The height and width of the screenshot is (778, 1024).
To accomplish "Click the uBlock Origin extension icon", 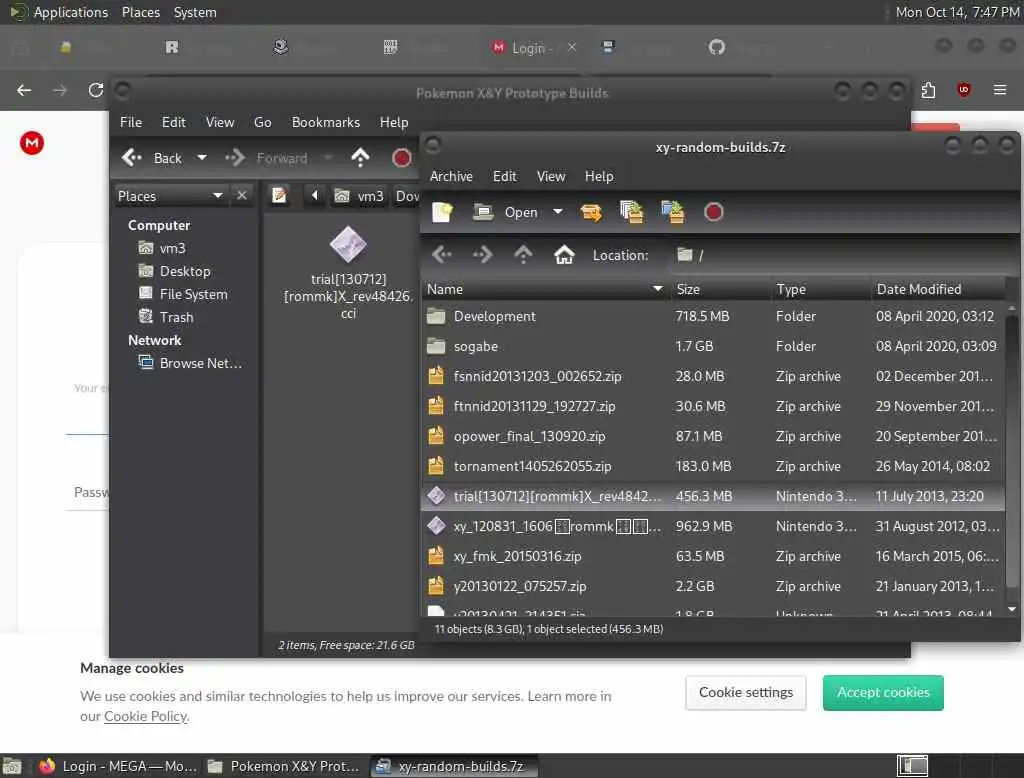I will coord(963,89).
